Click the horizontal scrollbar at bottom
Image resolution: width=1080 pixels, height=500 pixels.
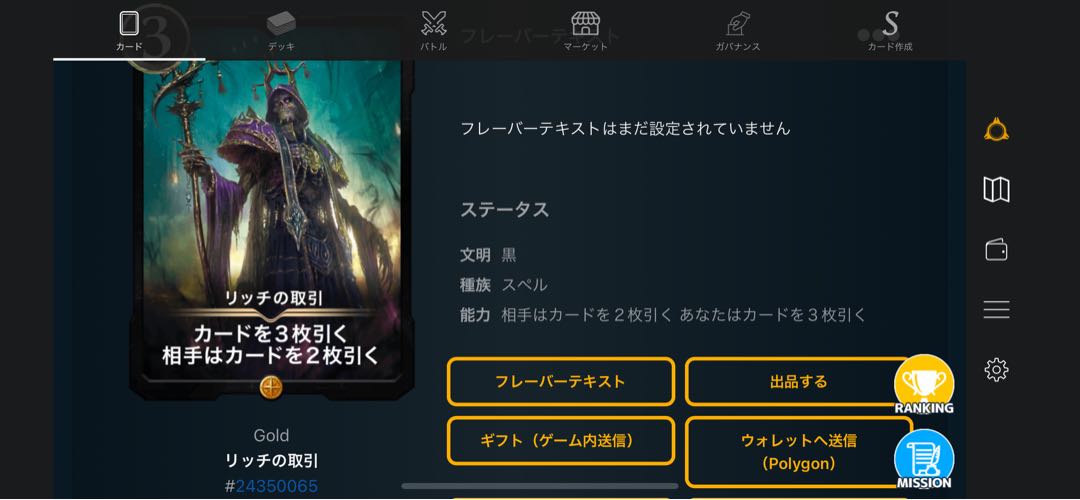539,486
